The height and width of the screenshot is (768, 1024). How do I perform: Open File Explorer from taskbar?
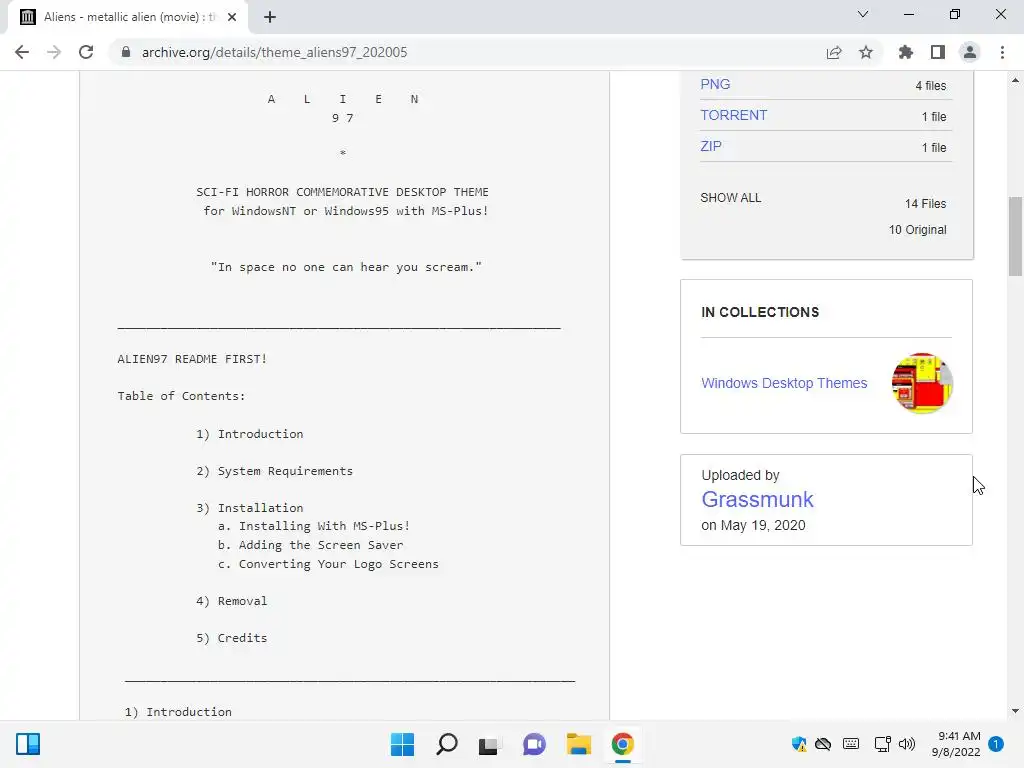point(579,744)
